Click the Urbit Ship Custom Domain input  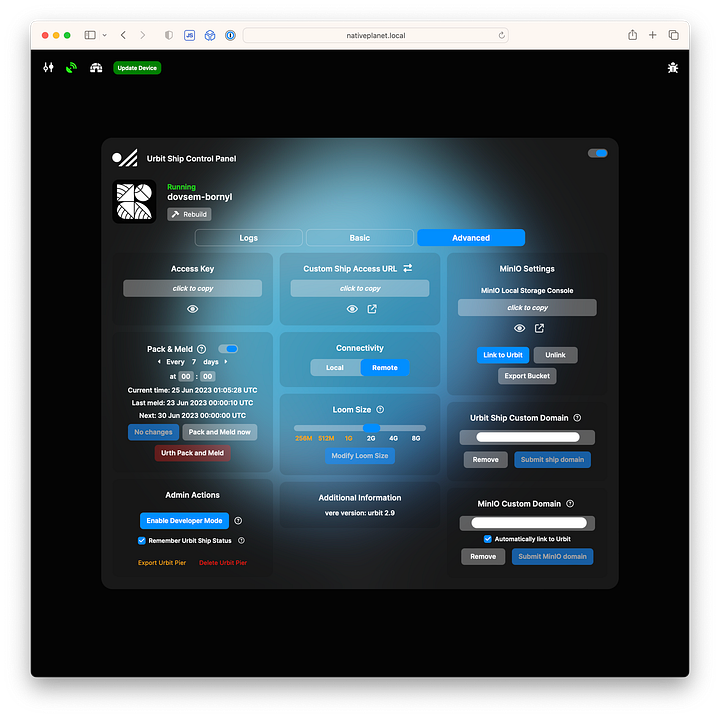[527, 437]
